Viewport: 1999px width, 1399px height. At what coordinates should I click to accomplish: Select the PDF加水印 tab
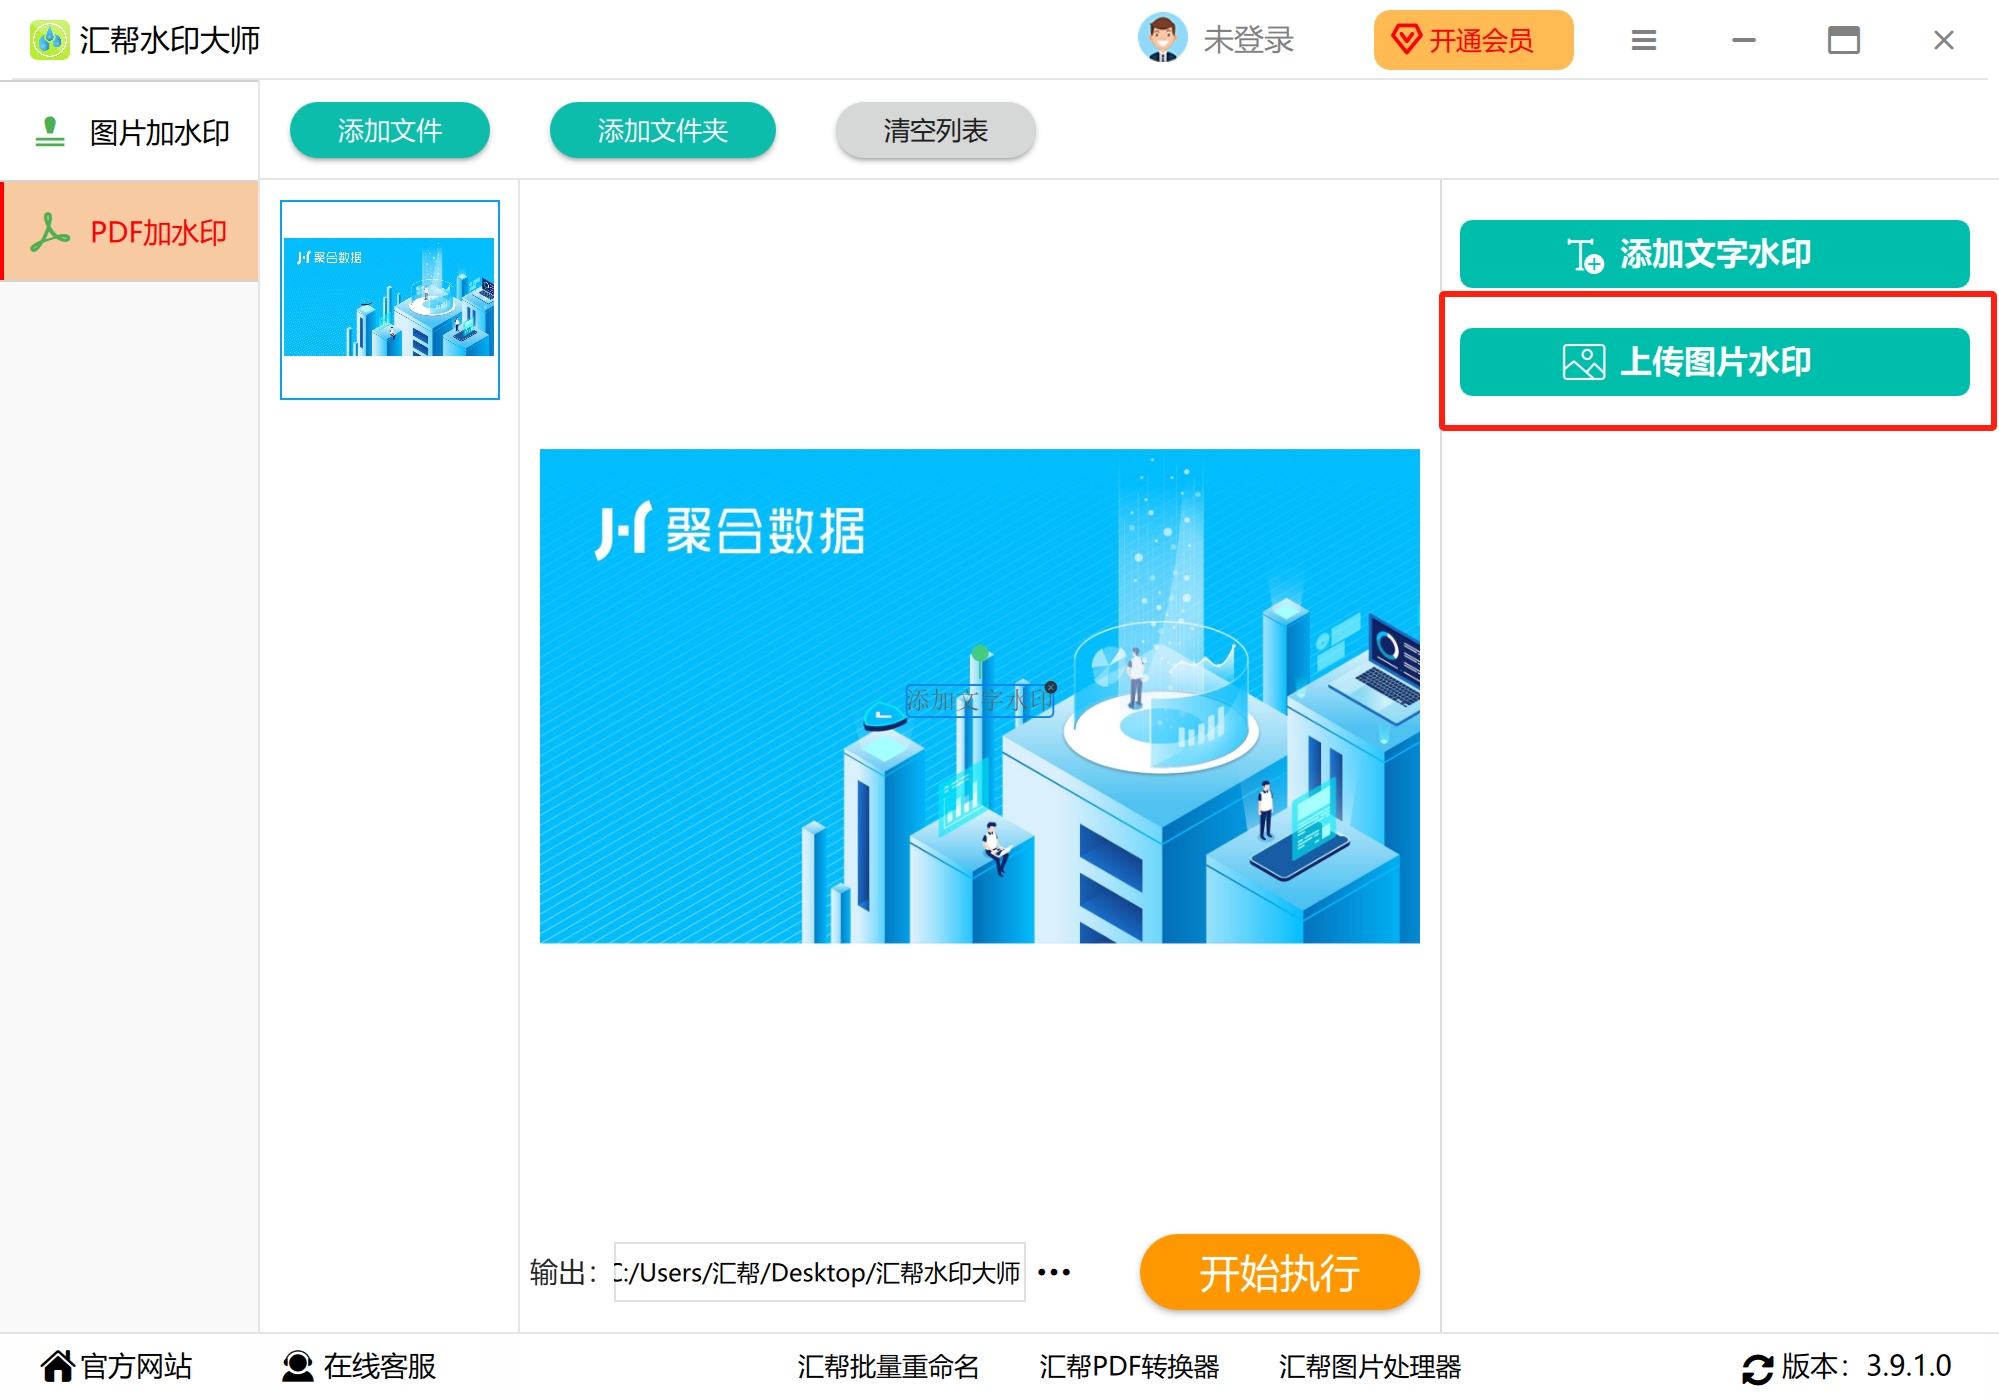point(130,232)
